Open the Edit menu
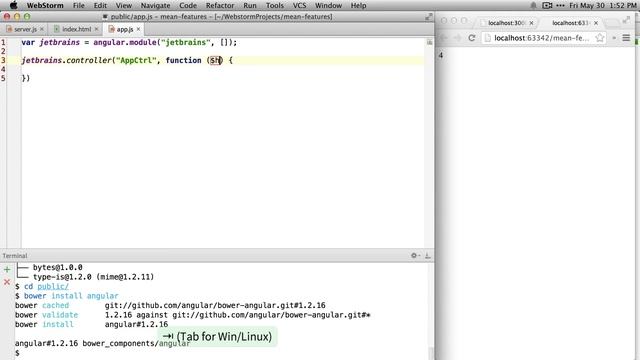640x360 pixels. [x=100, y=6]
